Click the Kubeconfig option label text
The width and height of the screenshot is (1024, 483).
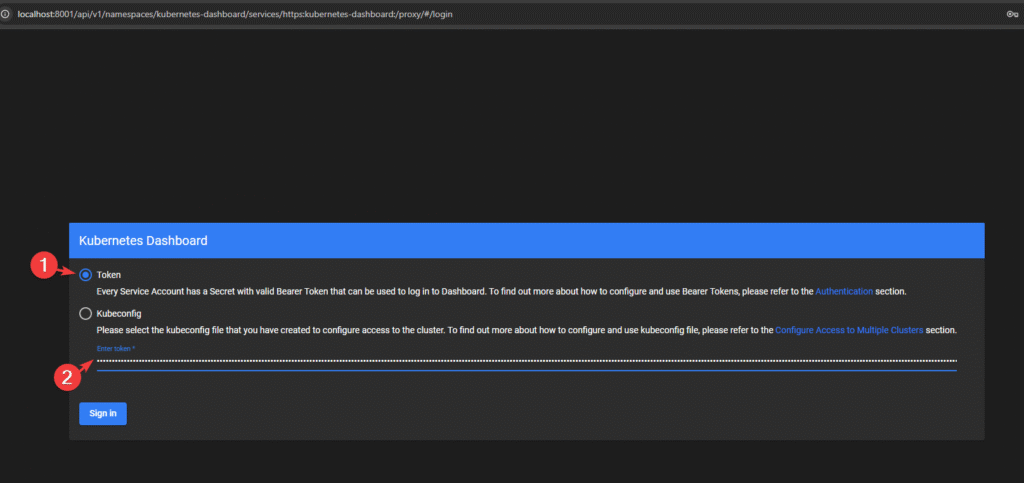tap(119, 314)
